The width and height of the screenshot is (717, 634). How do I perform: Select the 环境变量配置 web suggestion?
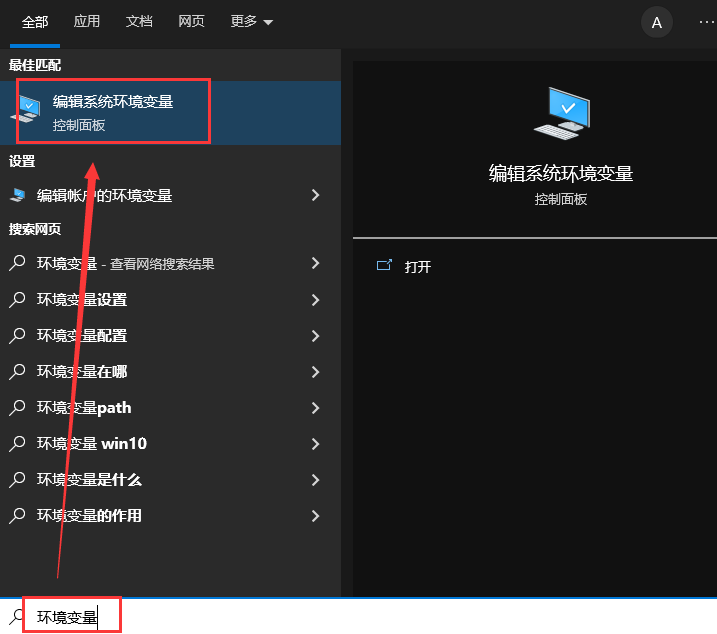pos(82,335)
